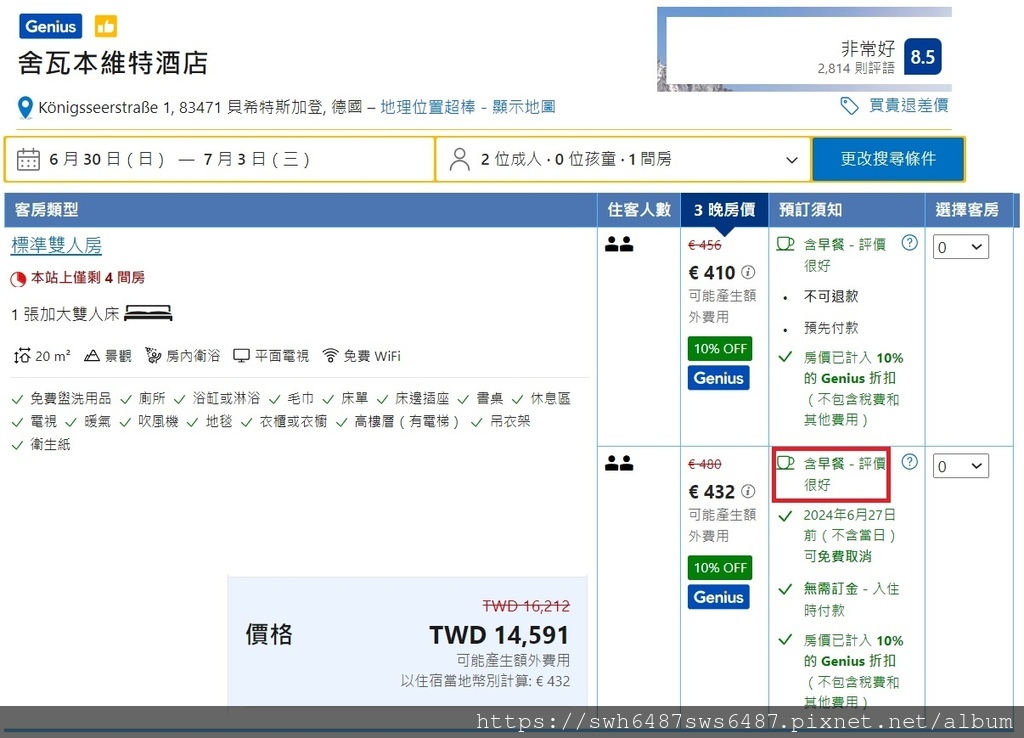1024x738 pixels.
Task: Click the 本站上僅剩 4 間房 notice
Action: click(x=88, y=278)
